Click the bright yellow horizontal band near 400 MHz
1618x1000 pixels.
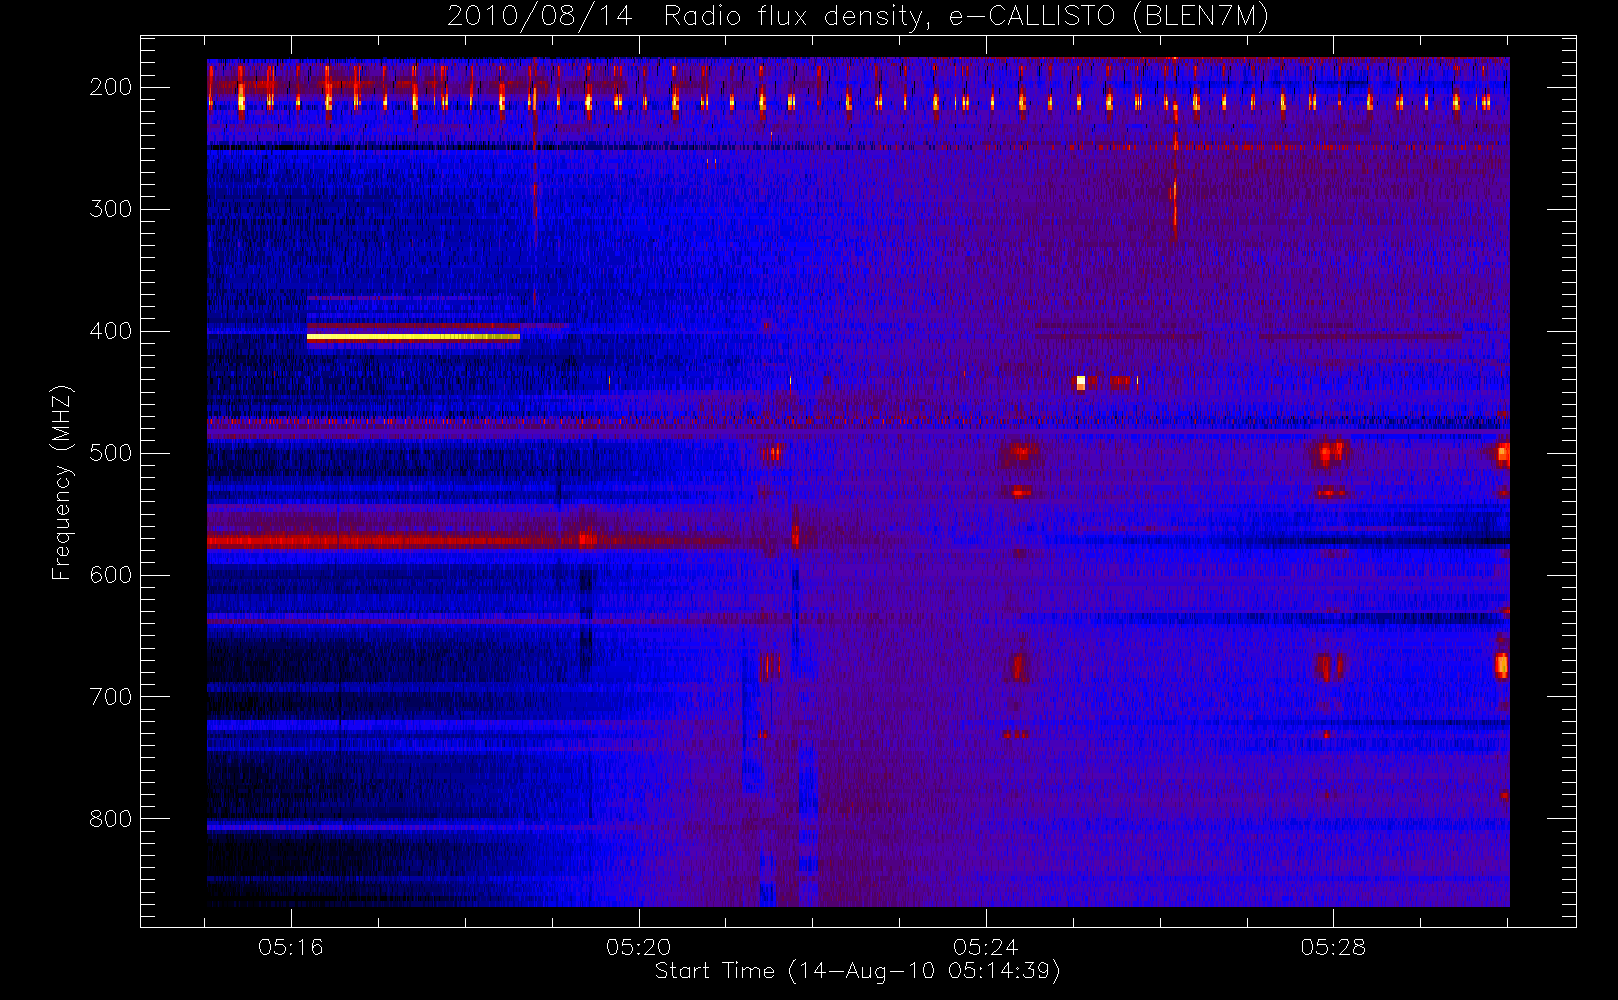[413, 337]
